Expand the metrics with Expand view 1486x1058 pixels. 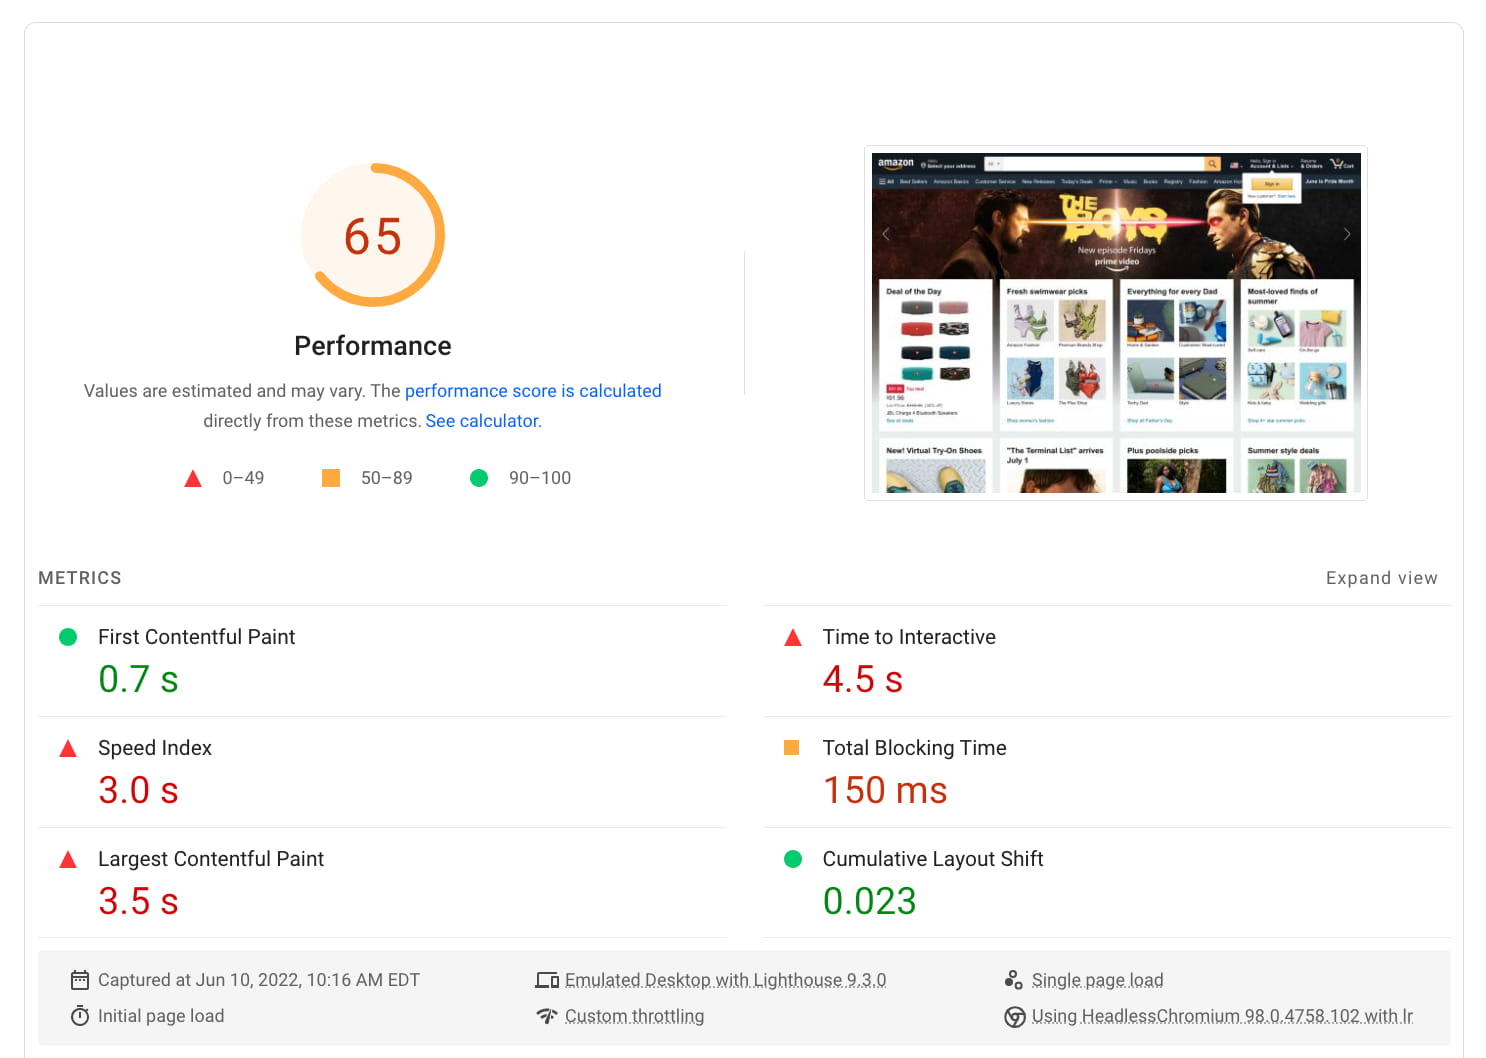pyautogui.click(x=1382, y=577)
